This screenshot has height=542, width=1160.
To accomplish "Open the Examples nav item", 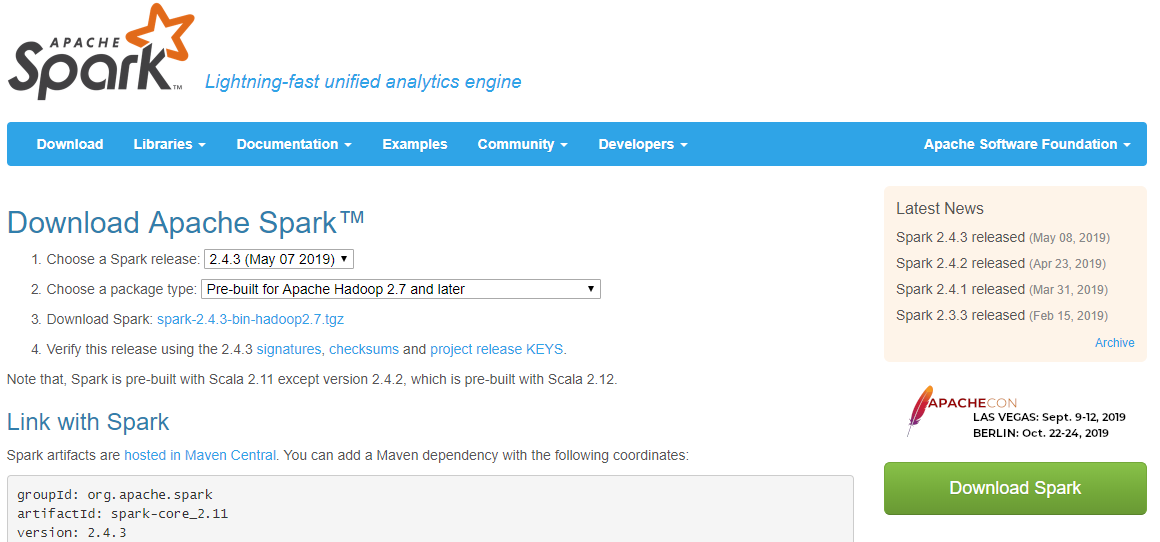I will tap(415, 144).
